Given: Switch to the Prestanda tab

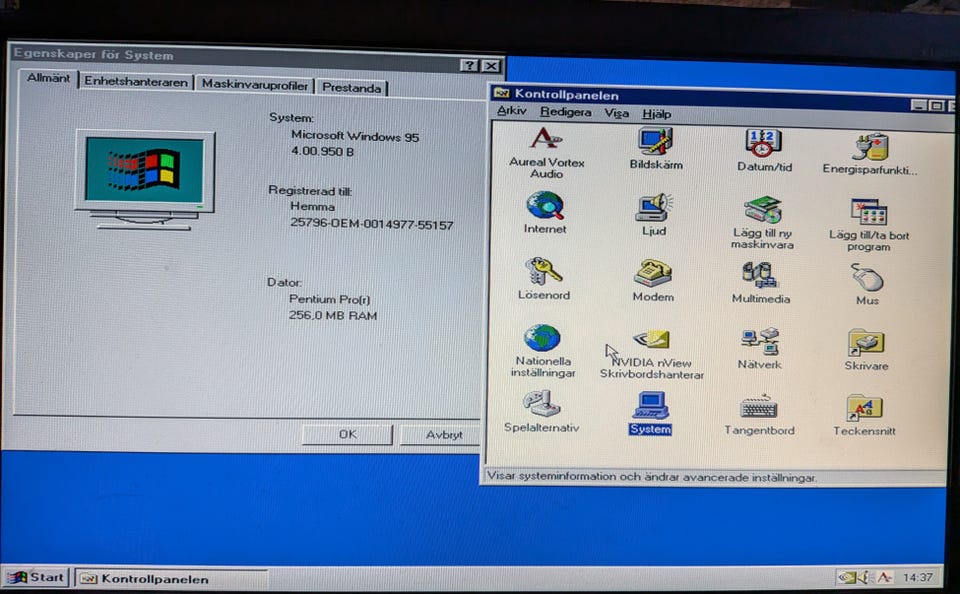Looking at the screenshot, I should click(351, 88).
